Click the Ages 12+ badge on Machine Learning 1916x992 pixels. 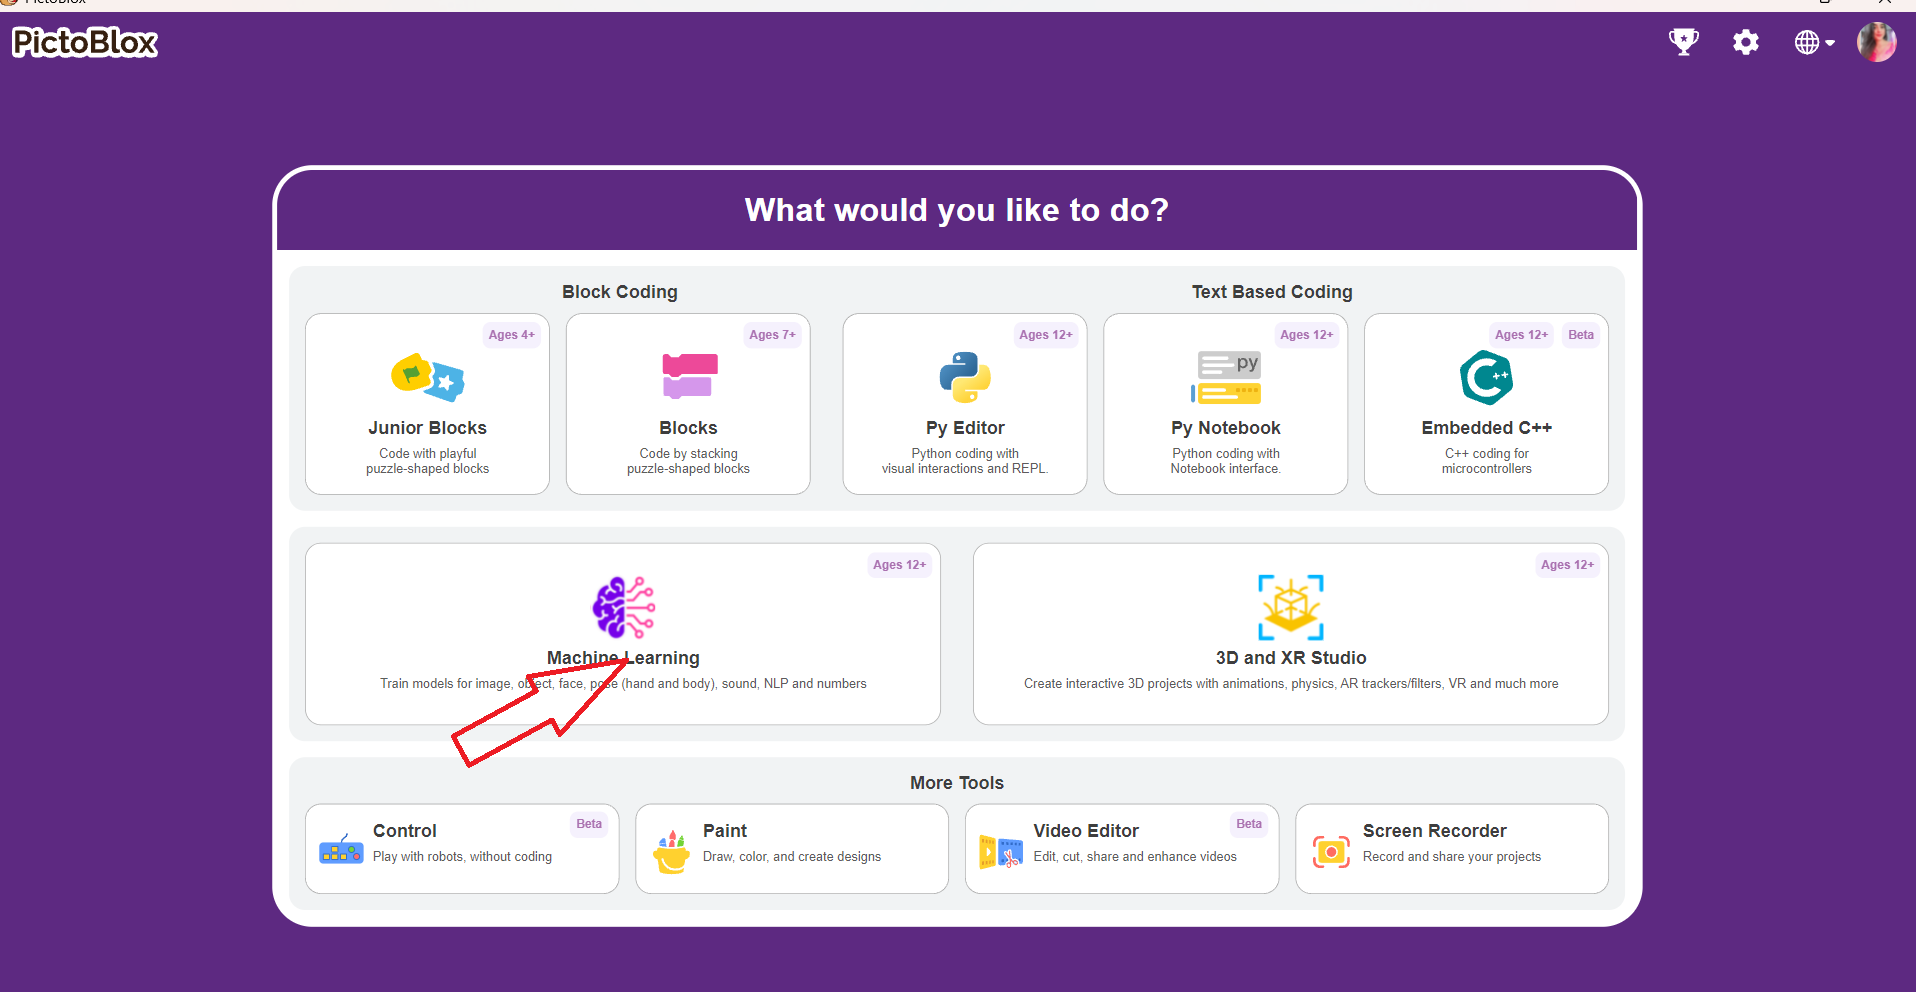(900, 565)
